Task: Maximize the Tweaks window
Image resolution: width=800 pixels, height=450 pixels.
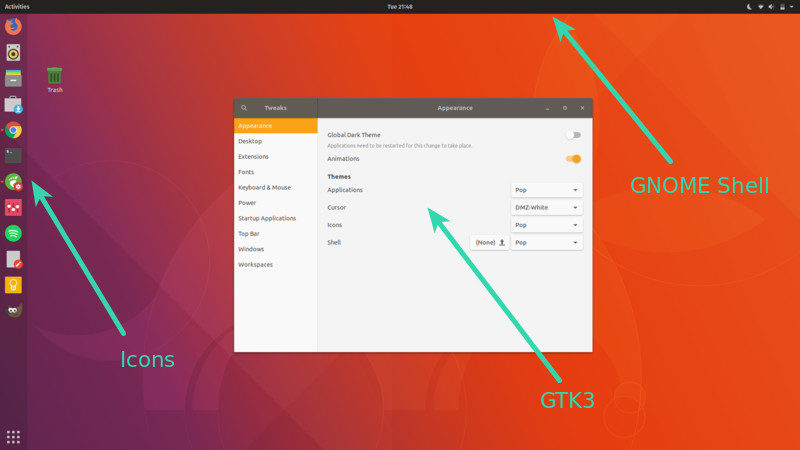Action: [565, 108]
